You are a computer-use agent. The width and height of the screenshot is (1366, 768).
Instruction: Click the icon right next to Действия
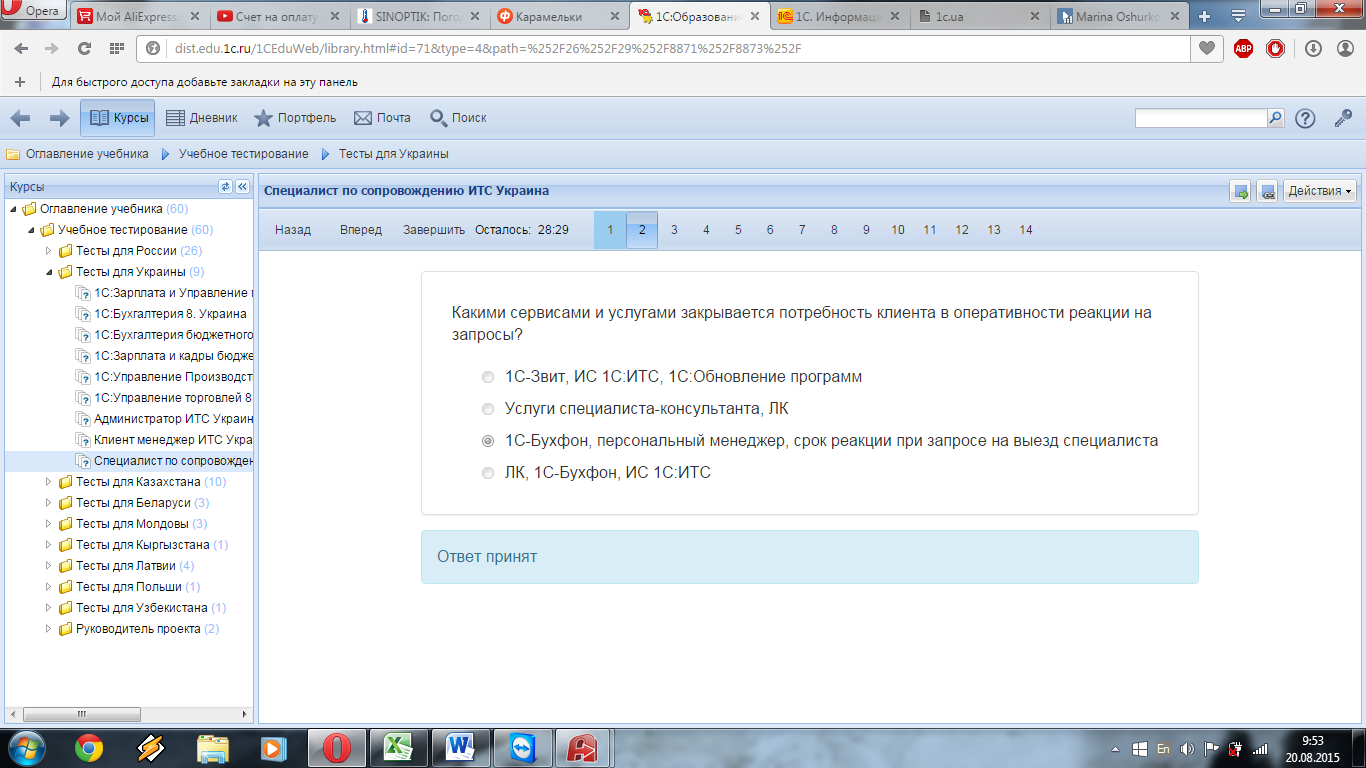point(1267,191)
